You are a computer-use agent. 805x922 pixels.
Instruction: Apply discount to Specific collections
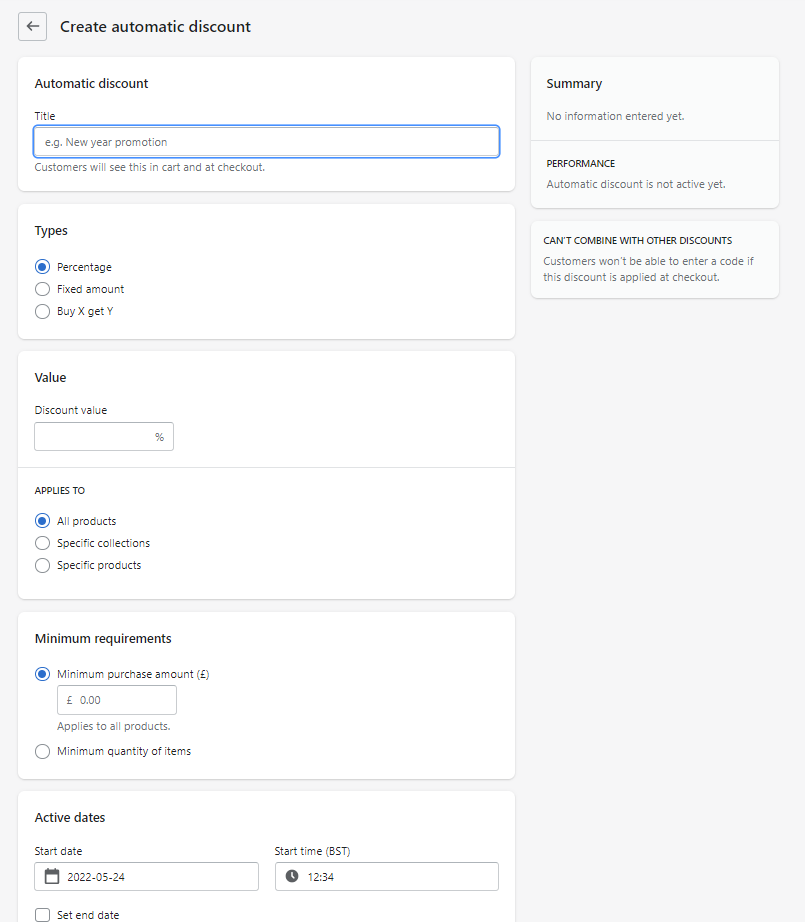pos(42,543)
